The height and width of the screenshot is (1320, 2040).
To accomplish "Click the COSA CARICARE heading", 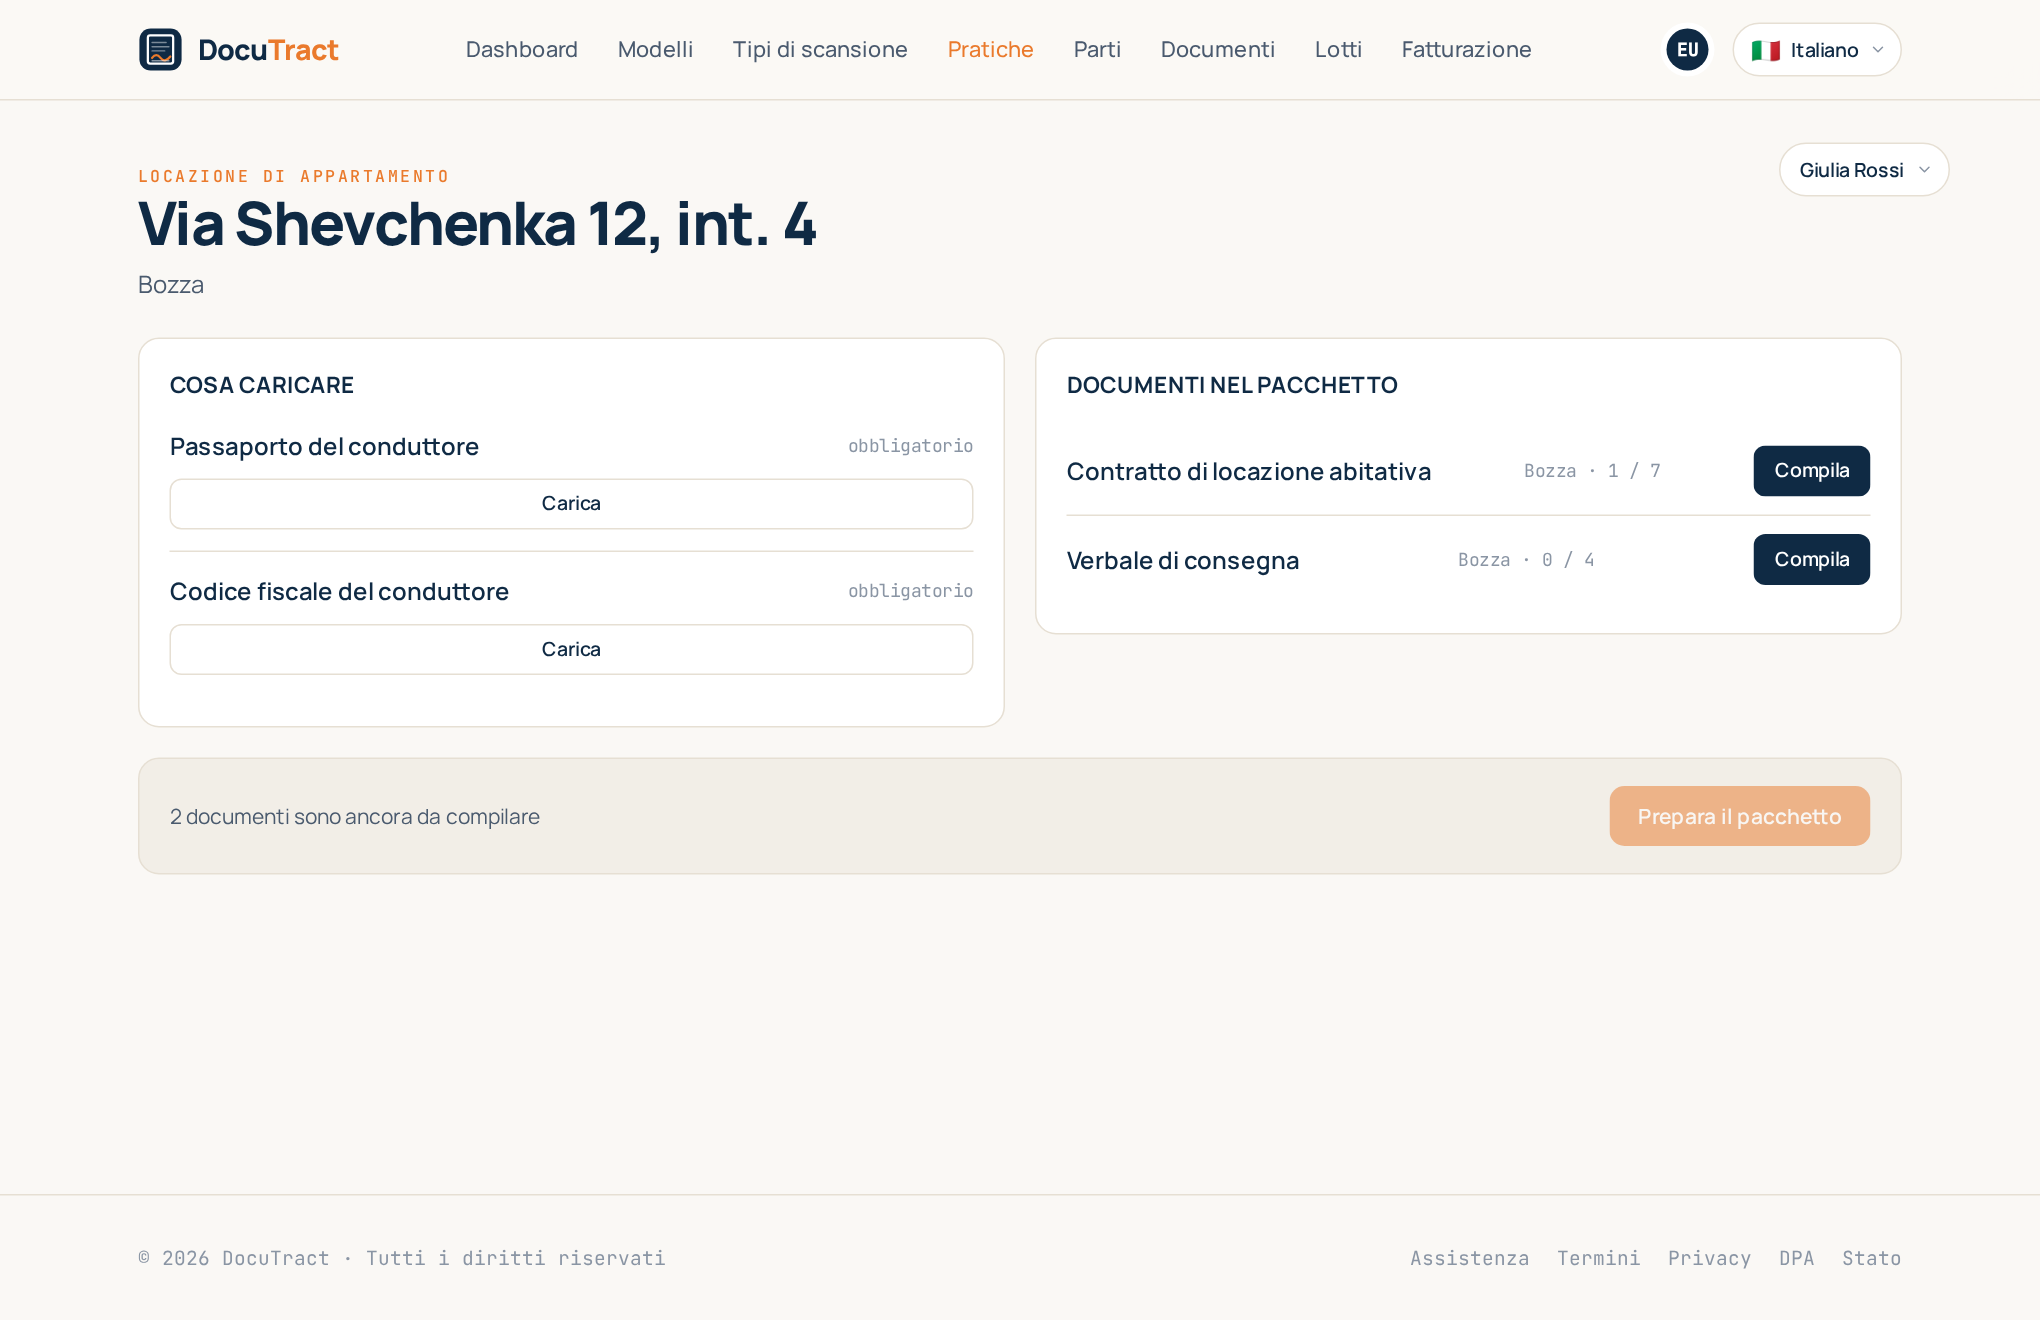I will click(x=262, y=385).
